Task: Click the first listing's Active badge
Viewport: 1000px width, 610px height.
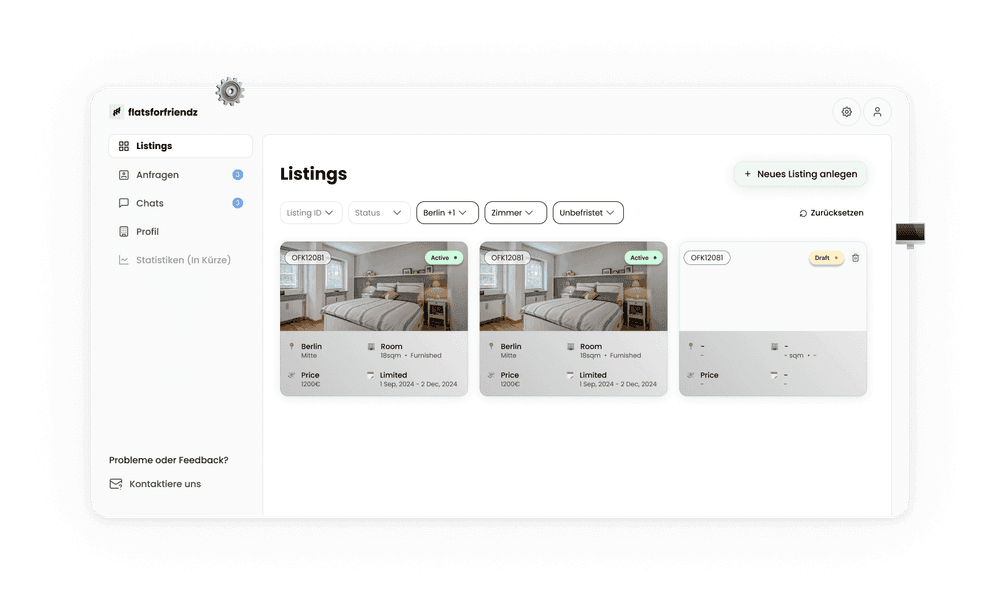Action: 444,258
